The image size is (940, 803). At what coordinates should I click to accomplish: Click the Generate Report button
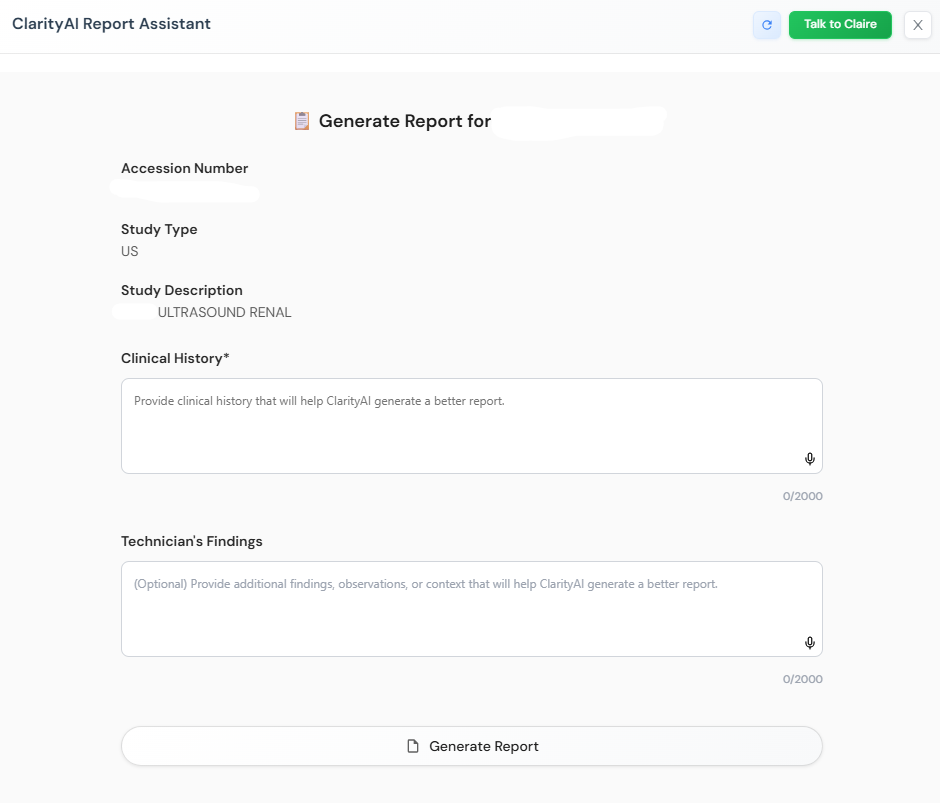click(x=472, y=746)
